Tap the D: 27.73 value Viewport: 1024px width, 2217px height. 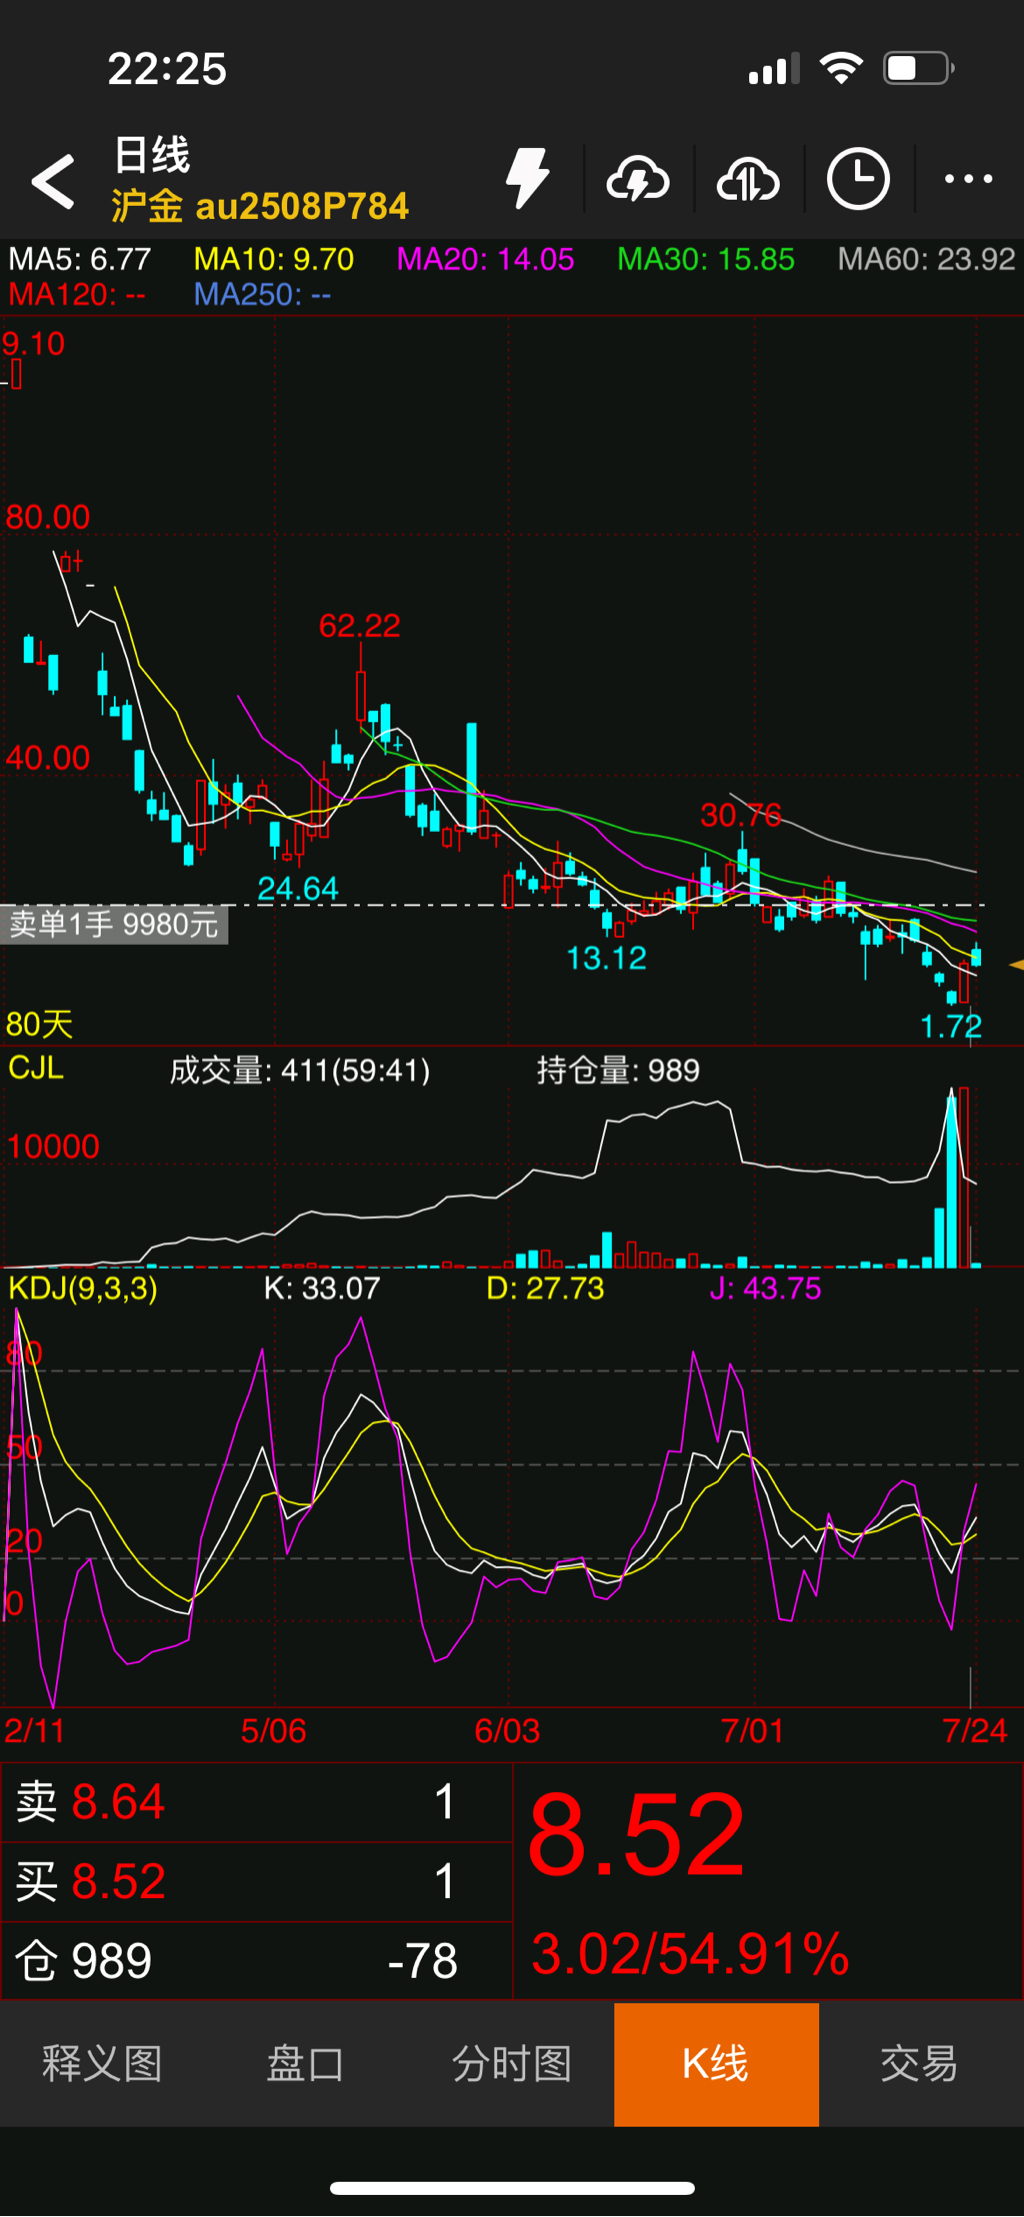click(545, 1288)
